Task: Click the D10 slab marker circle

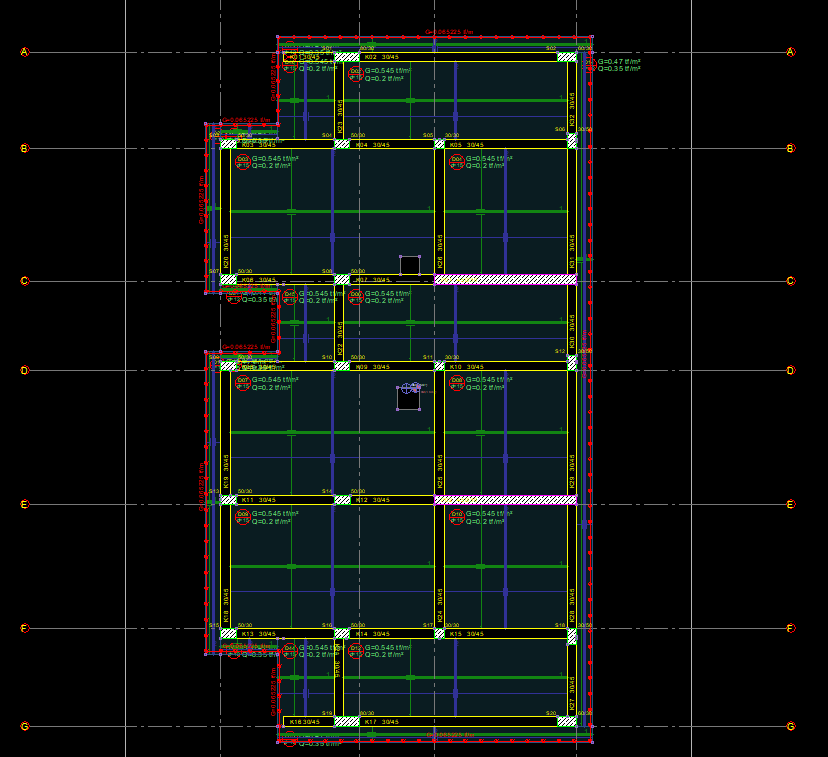Action: (x=456, y=516)
